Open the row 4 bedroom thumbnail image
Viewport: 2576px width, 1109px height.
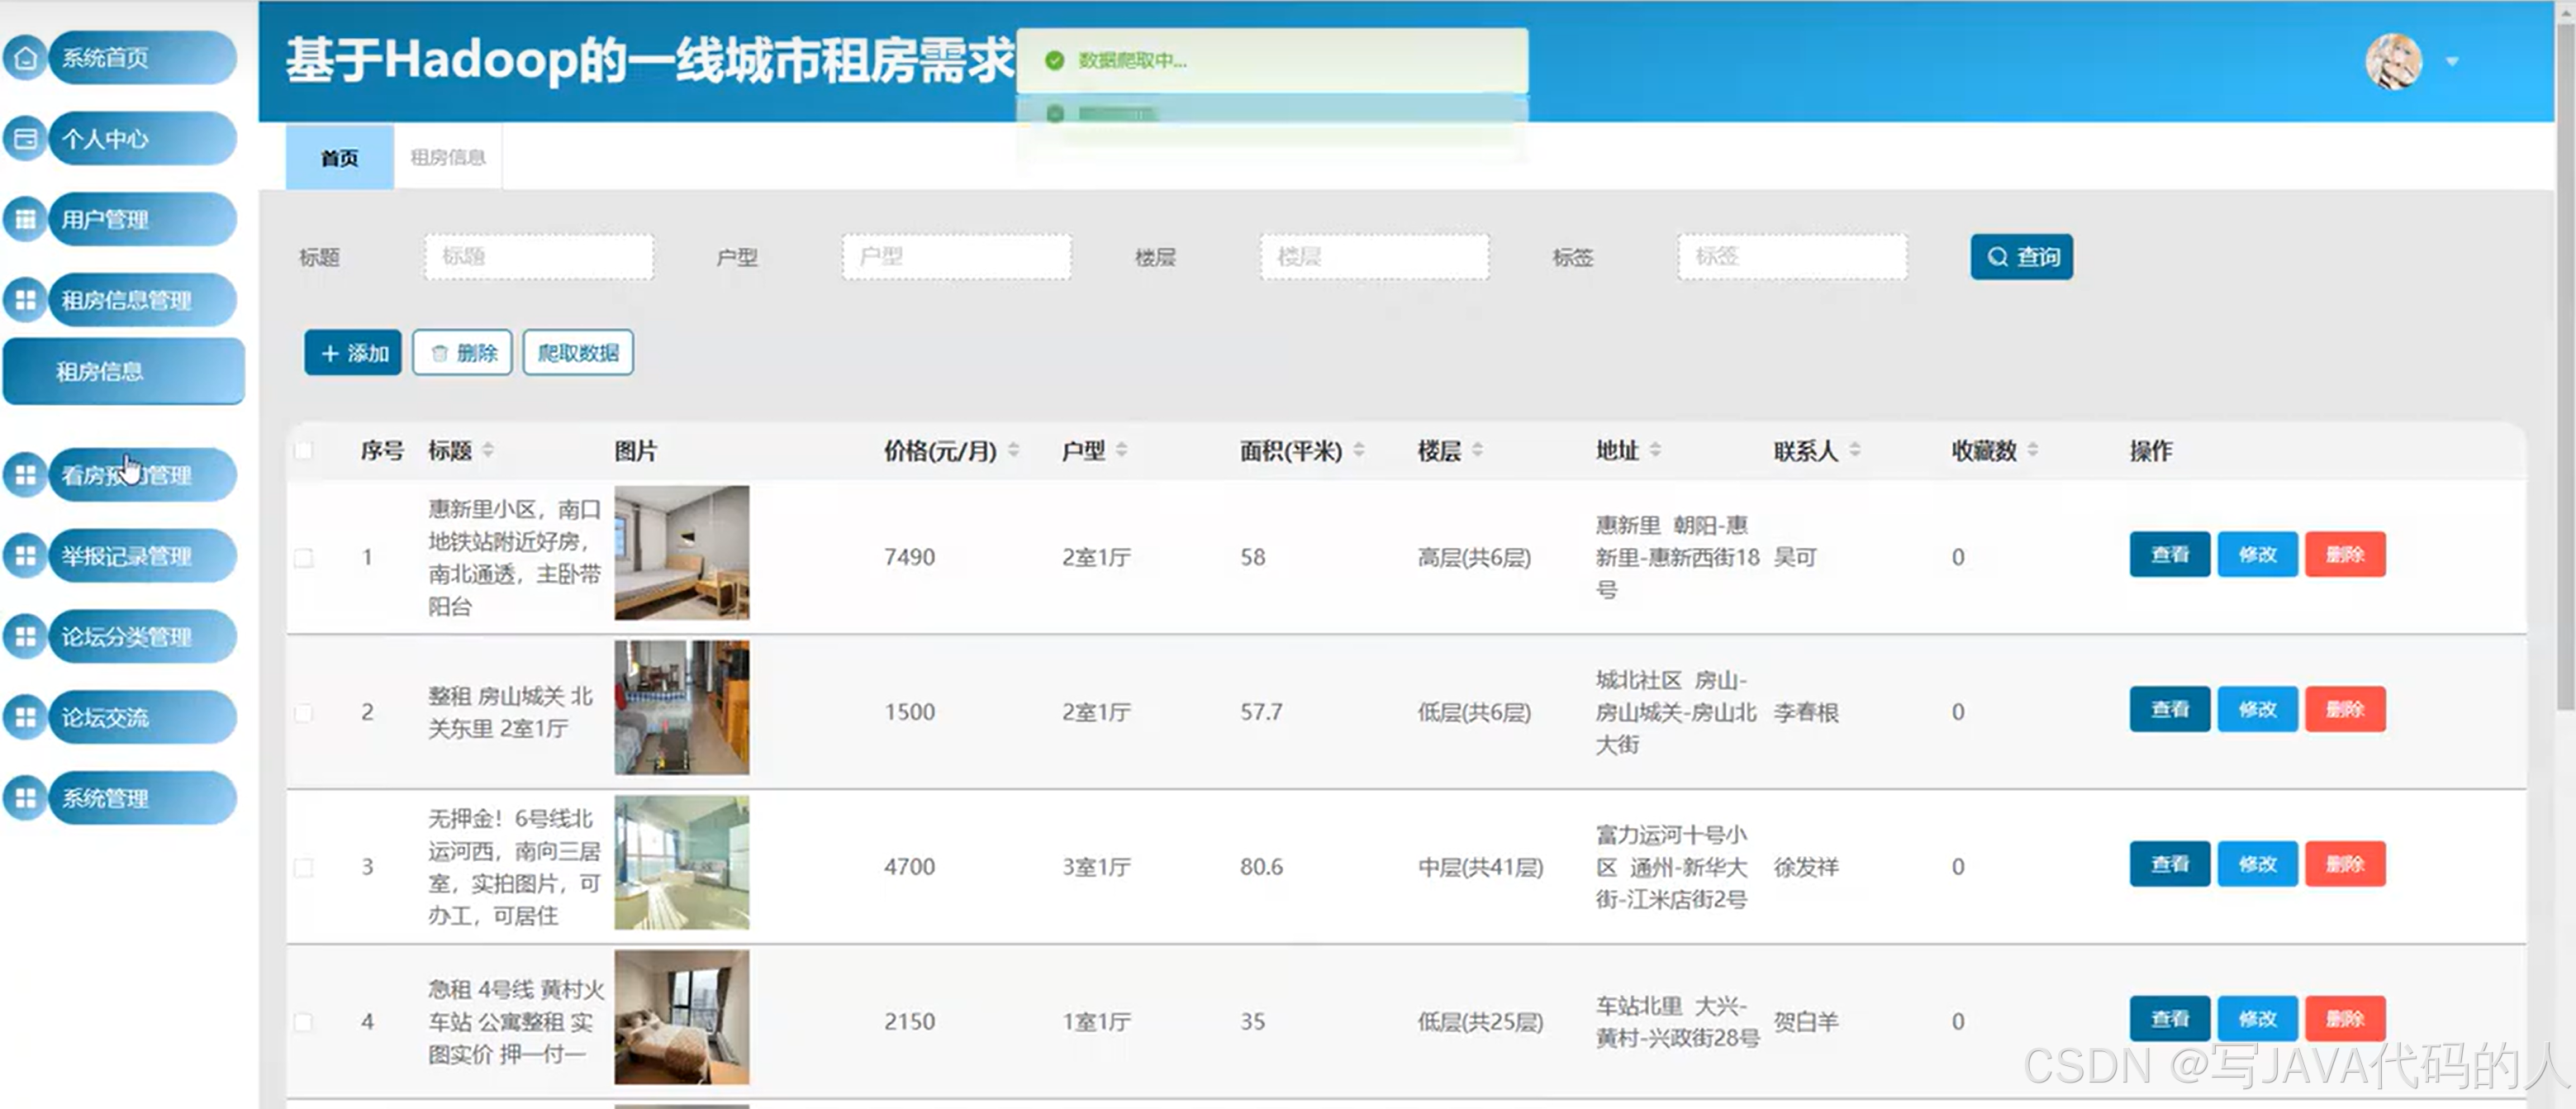tap(681, 1017)
